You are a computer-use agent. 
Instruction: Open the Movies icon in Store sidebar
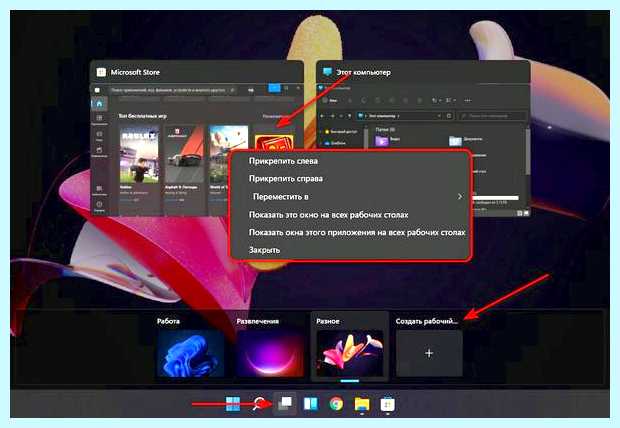coord(99,151)
